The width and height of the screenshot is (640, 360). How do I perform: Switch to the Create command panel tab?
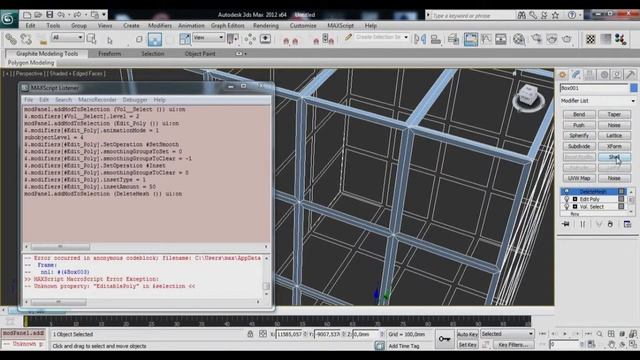562,75
